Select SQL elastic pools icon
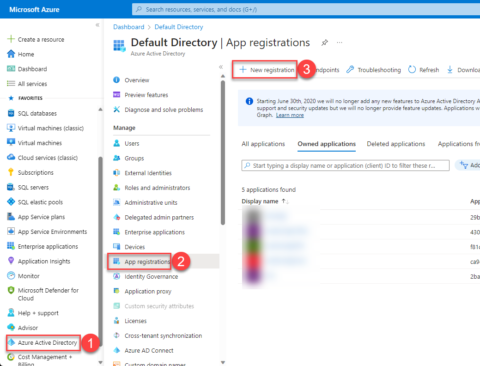This screenshot has height=366, width=480. tap(11, 202)
